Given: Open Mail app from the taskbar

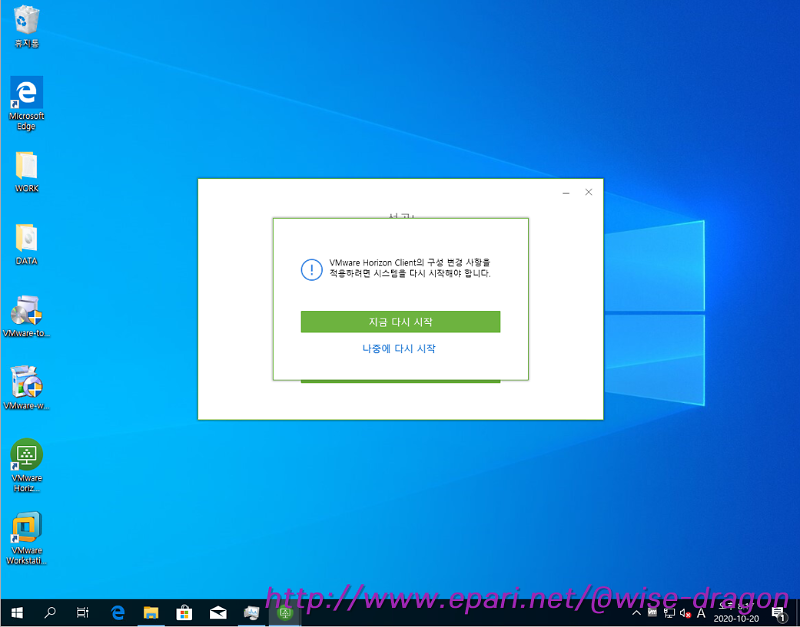Looking at the screenshot, I should 218,613.
